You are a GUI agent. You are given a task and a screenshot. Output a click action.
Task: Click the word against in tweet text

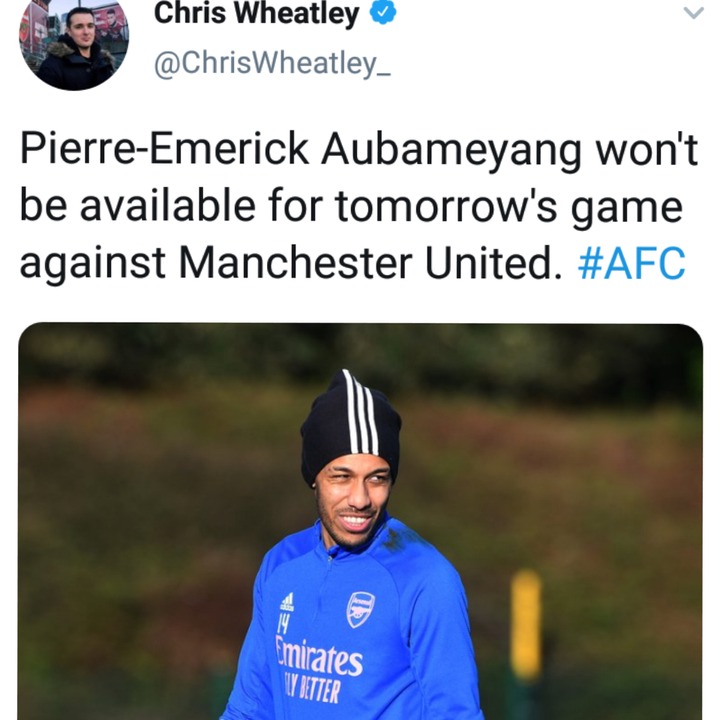(92, 264)
